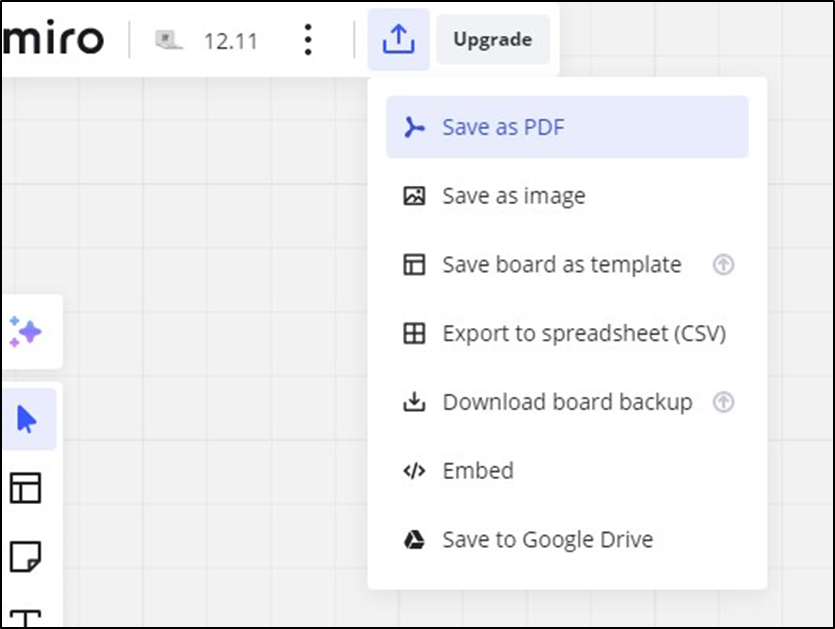Click the export upload arrow icon
The height and width of the screenshot is (629, 835).
[398, 39]
